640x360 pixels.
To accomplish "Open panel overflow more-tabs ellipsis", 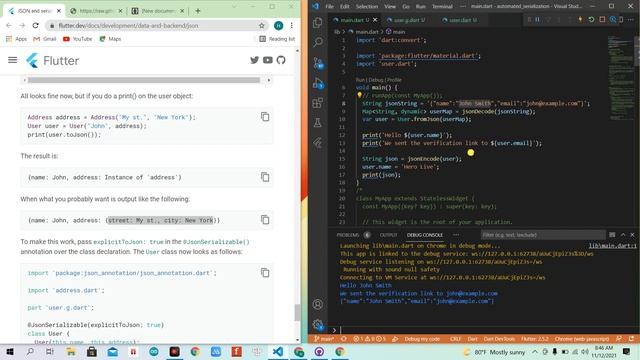I will coord(456,235).
